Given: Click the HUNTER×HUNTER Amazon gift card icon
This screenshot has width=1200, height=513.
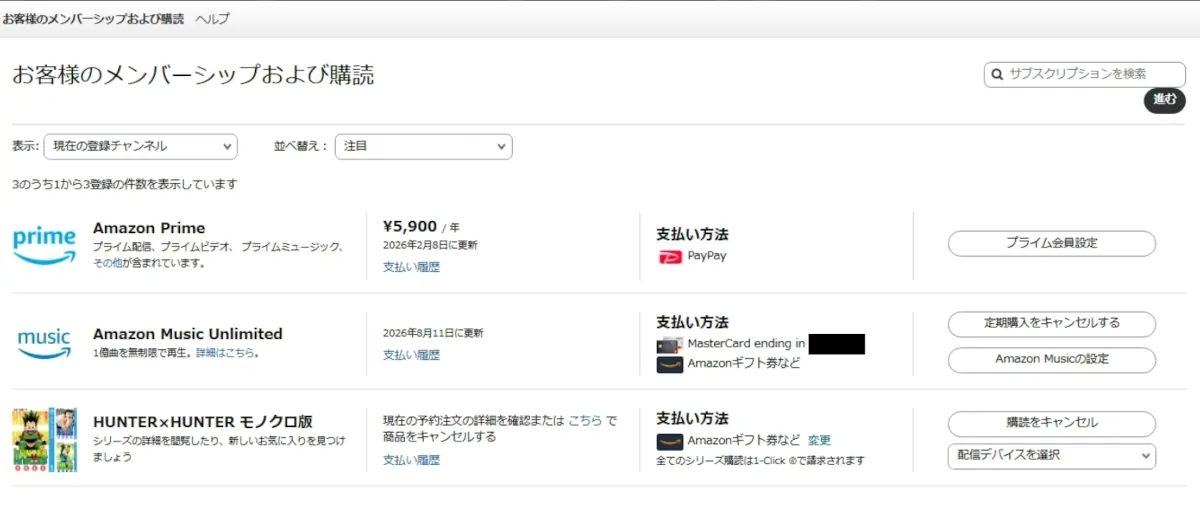Looking at the screenshot, I should [670, 440].
